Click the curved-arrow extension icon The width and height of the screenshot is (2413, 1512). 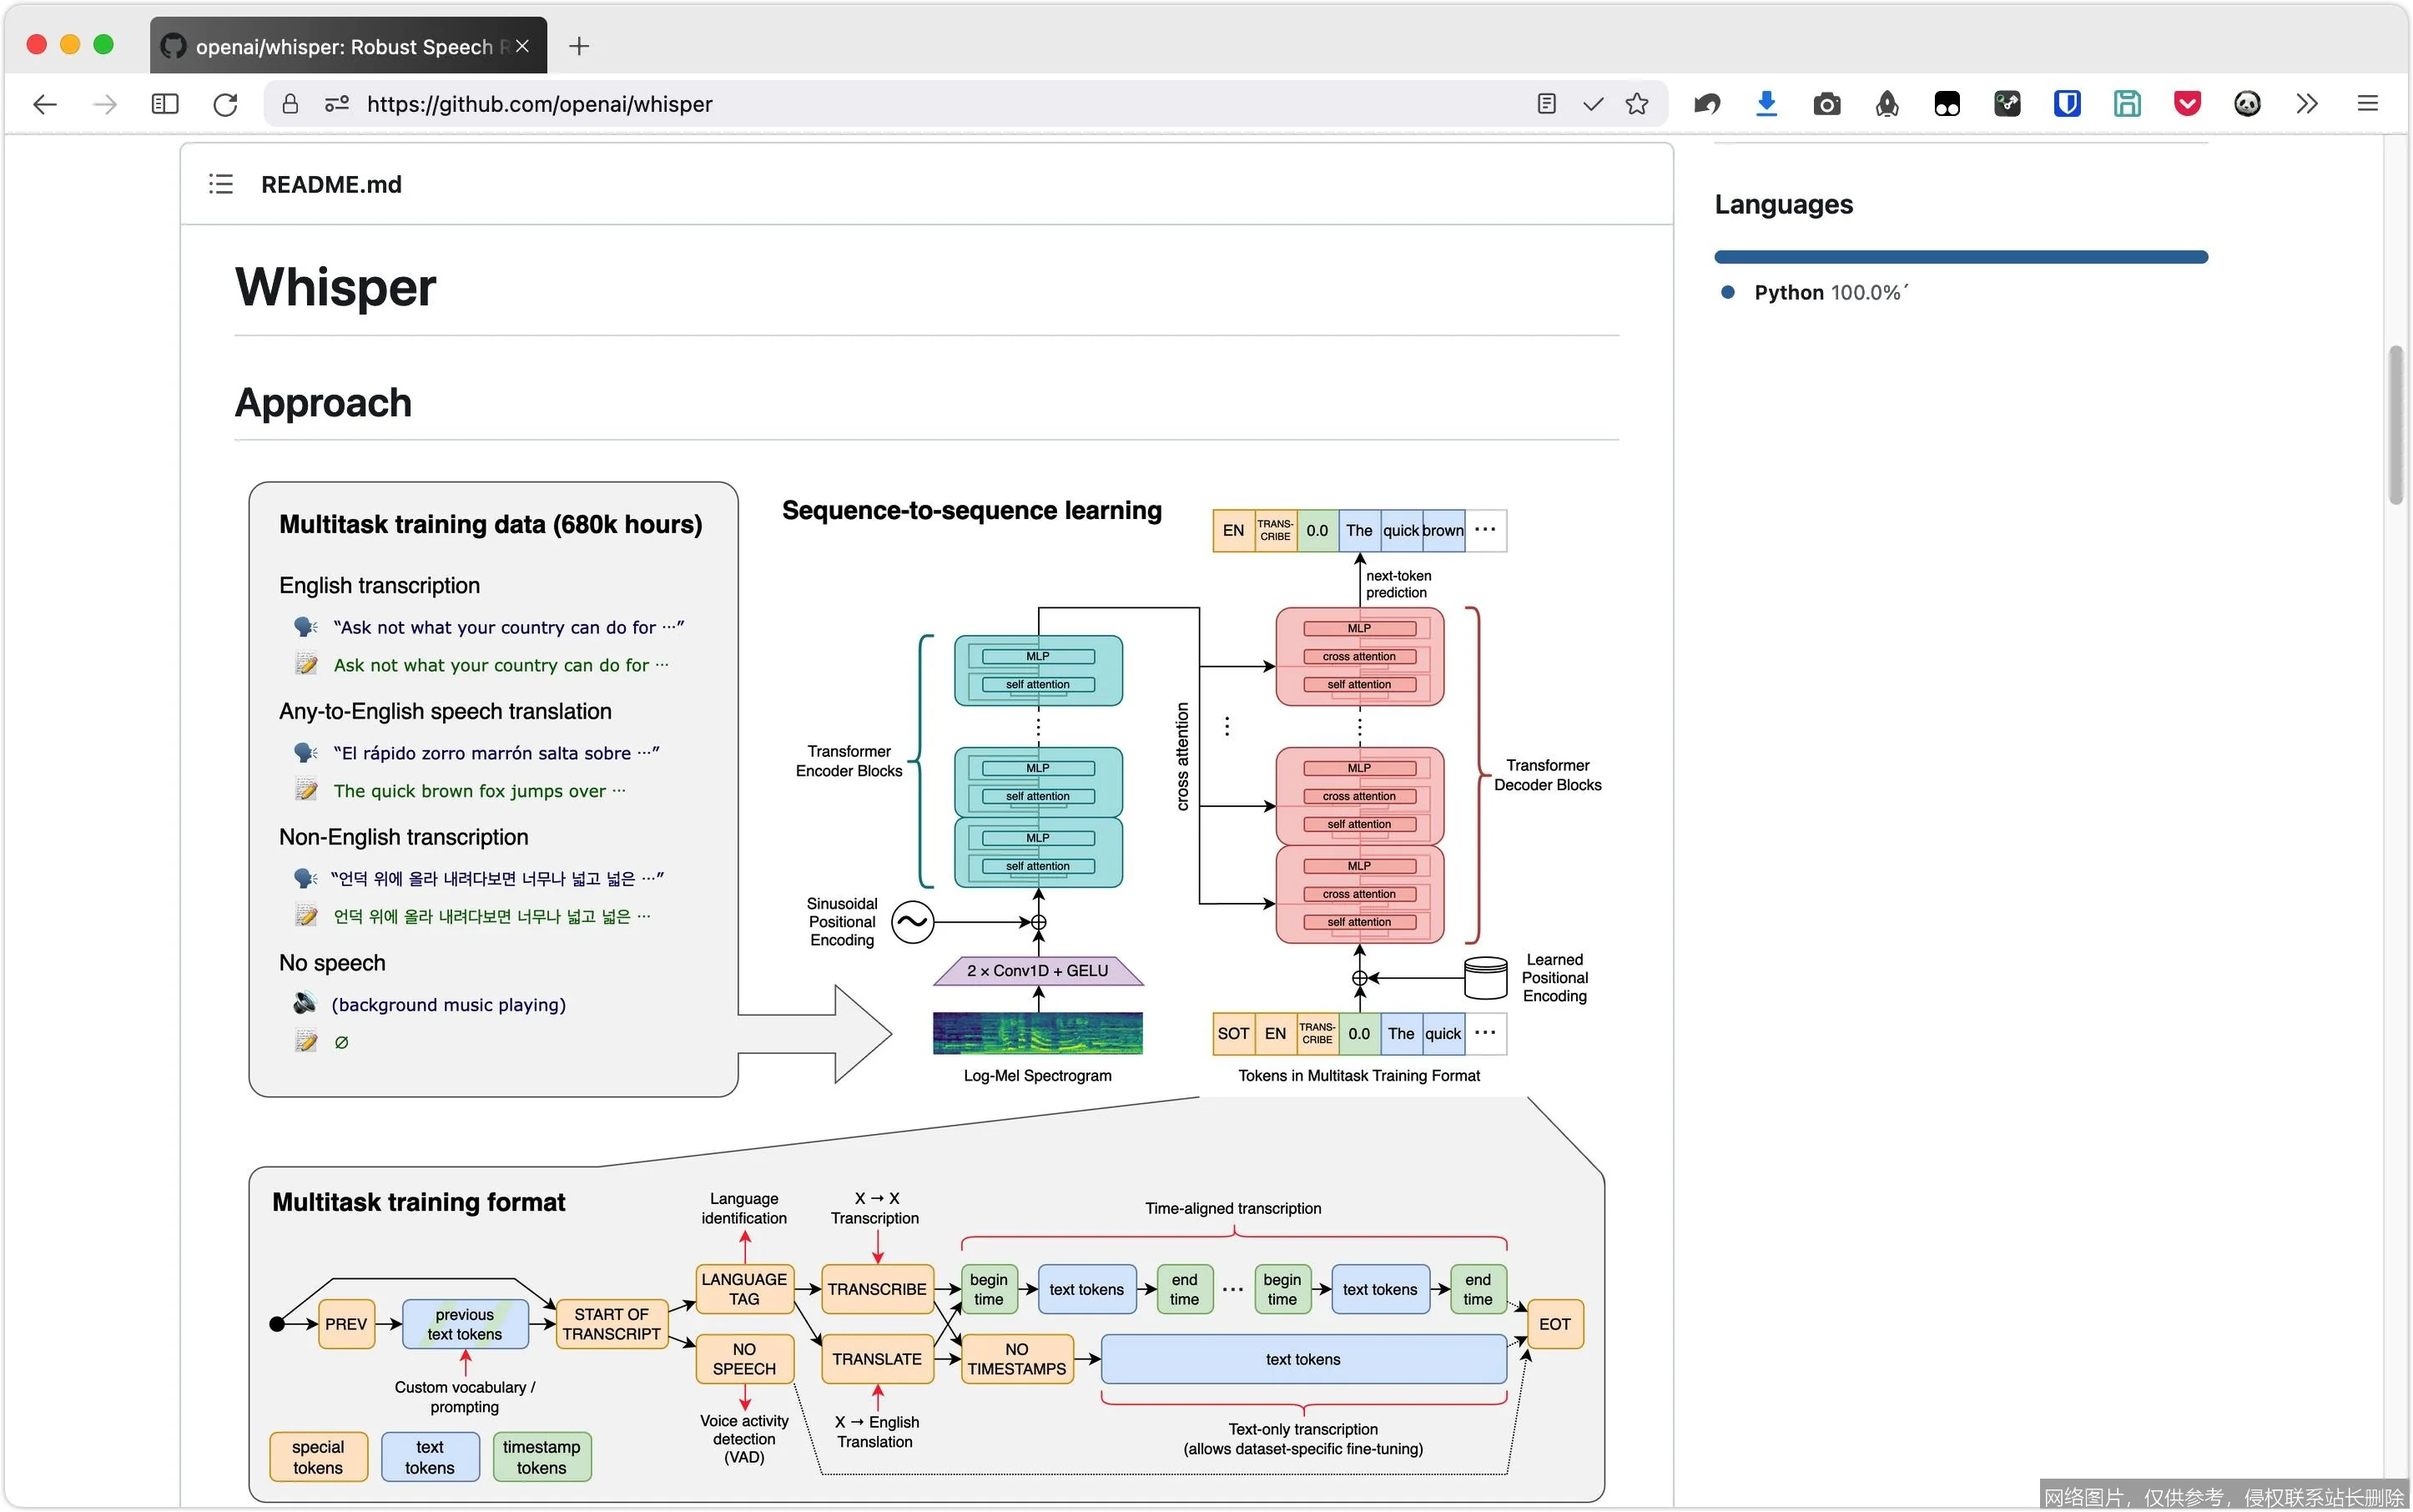tap(1707, 104)
